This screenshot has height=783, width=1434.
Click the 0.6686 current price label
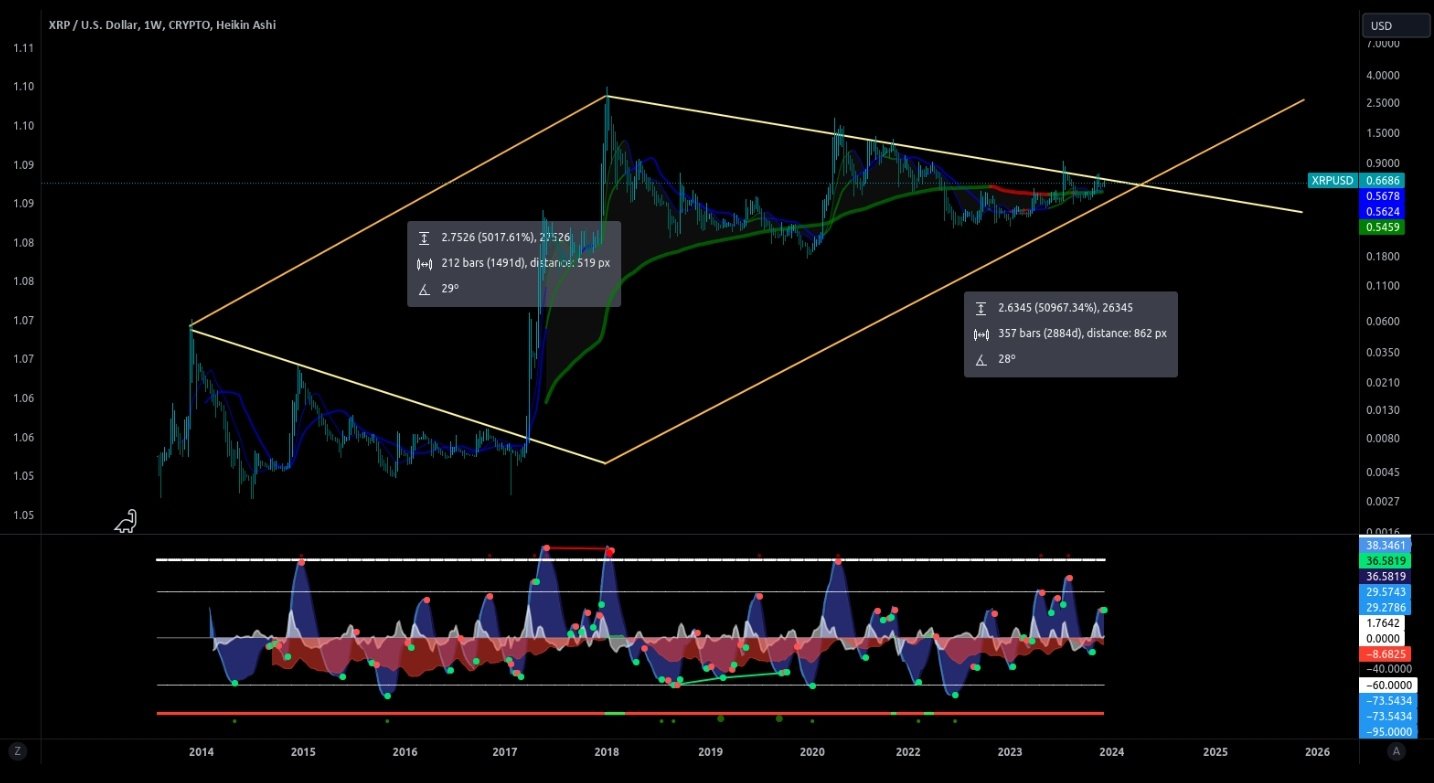1384,180
